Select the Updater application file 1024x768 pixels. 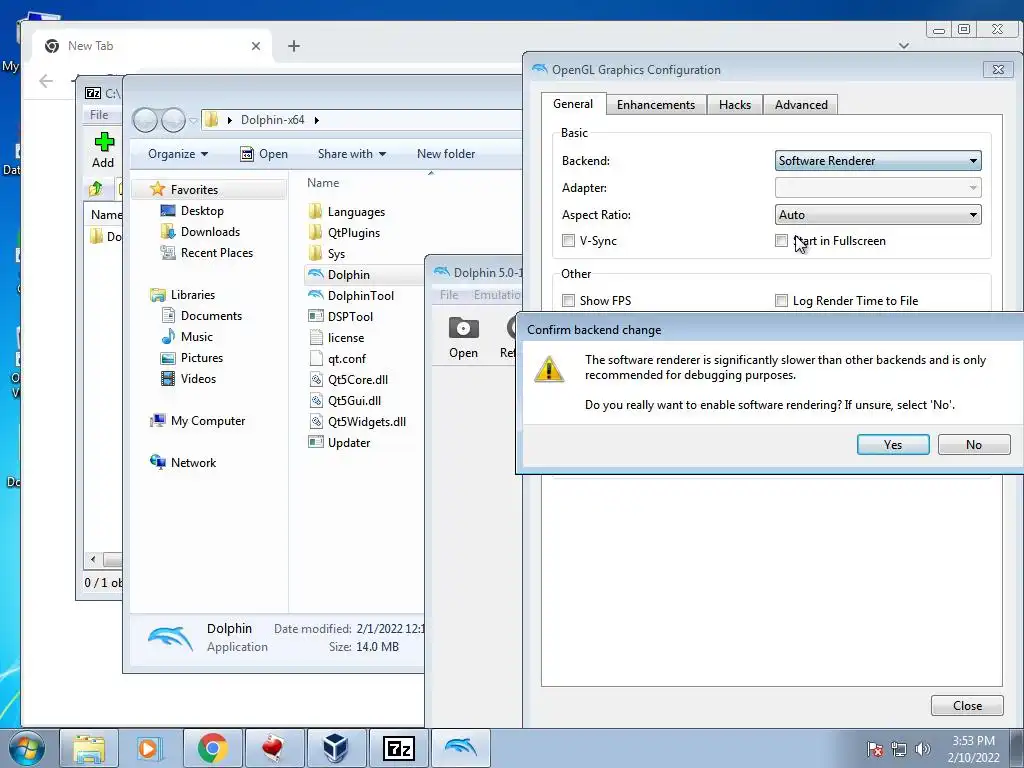point(349,443)
